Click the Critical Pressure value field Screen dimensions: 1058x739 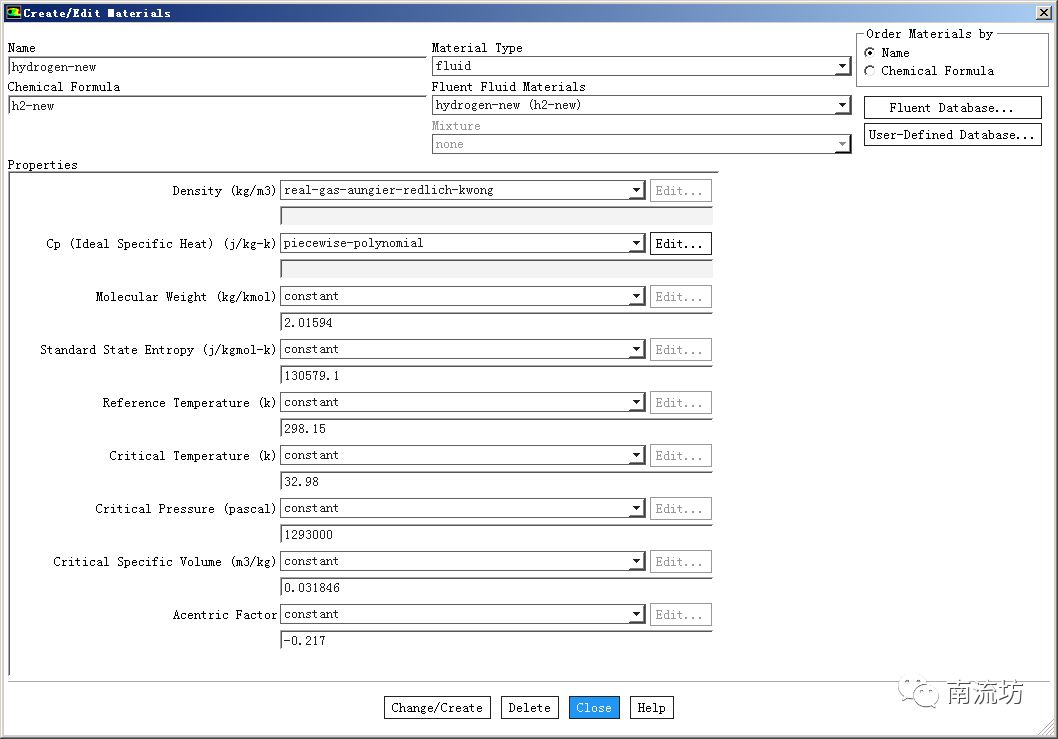[x=495, y=535]
